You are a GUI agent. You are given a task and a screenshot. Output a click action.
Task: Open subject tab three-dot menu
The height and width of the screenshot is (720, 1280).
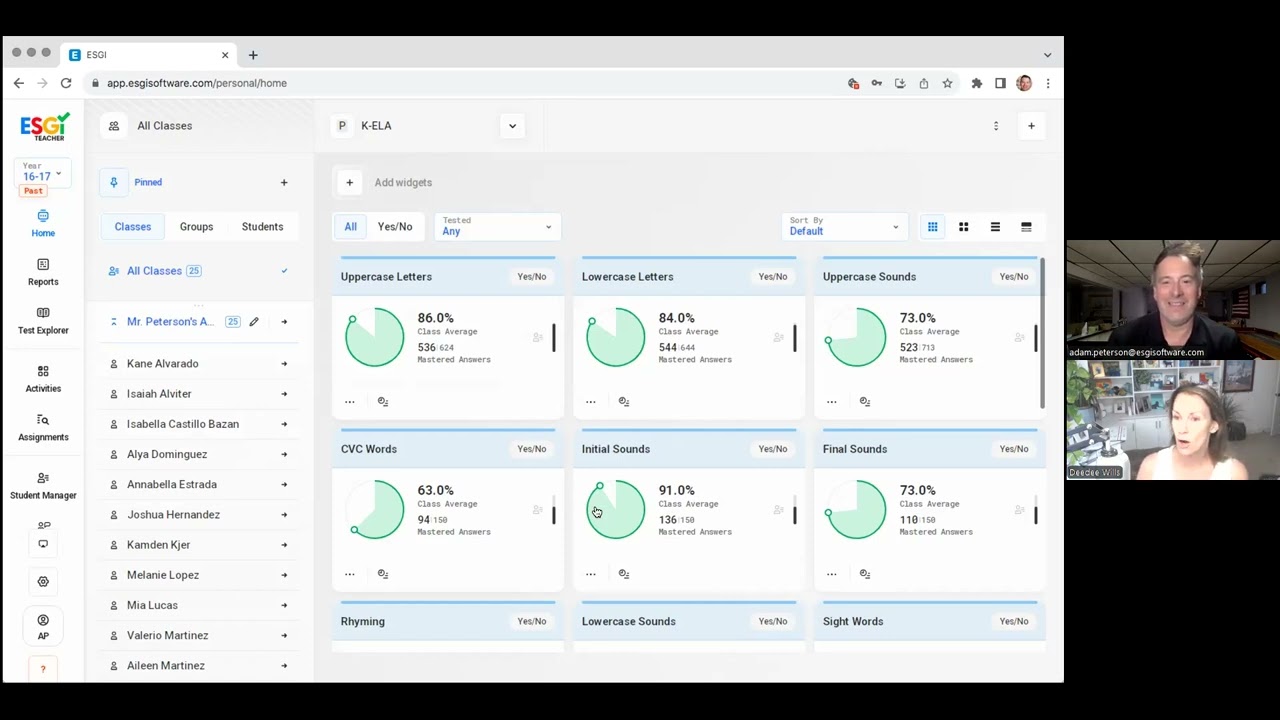click(x=995, y=126)
